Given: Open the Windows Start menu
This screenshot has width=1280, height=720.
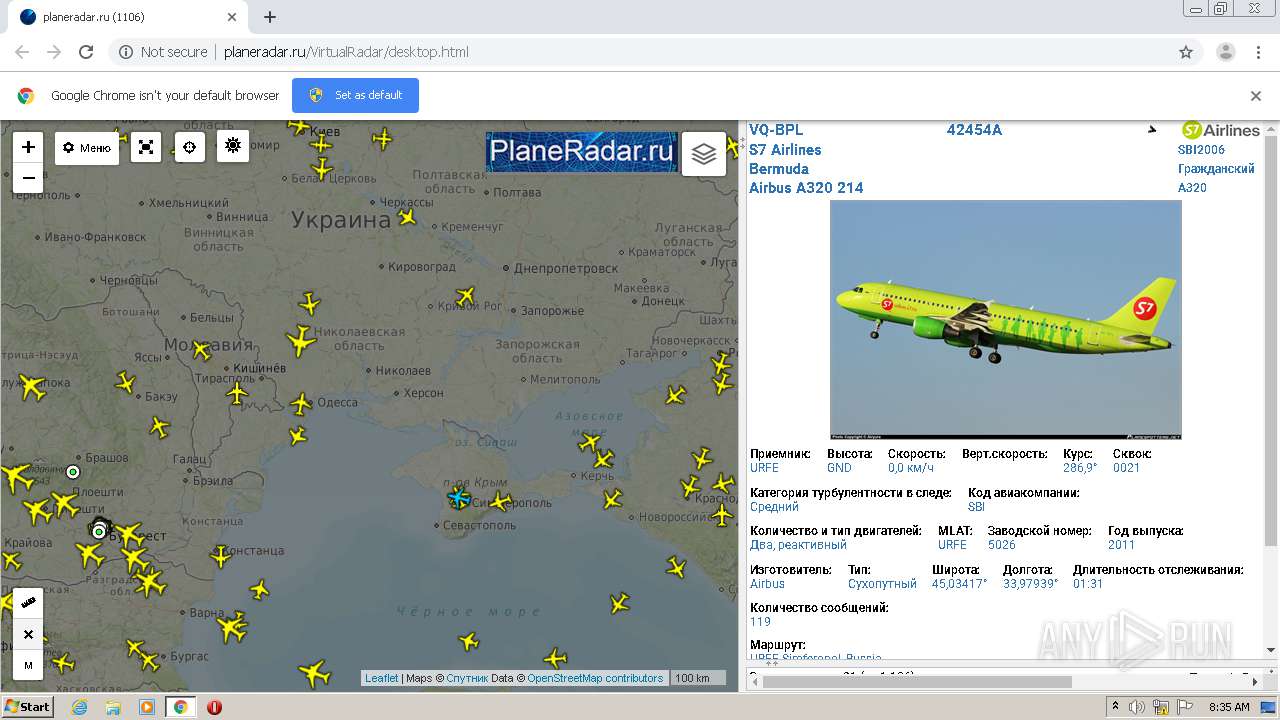Looking at the screenshot, I should pos(28,706).
